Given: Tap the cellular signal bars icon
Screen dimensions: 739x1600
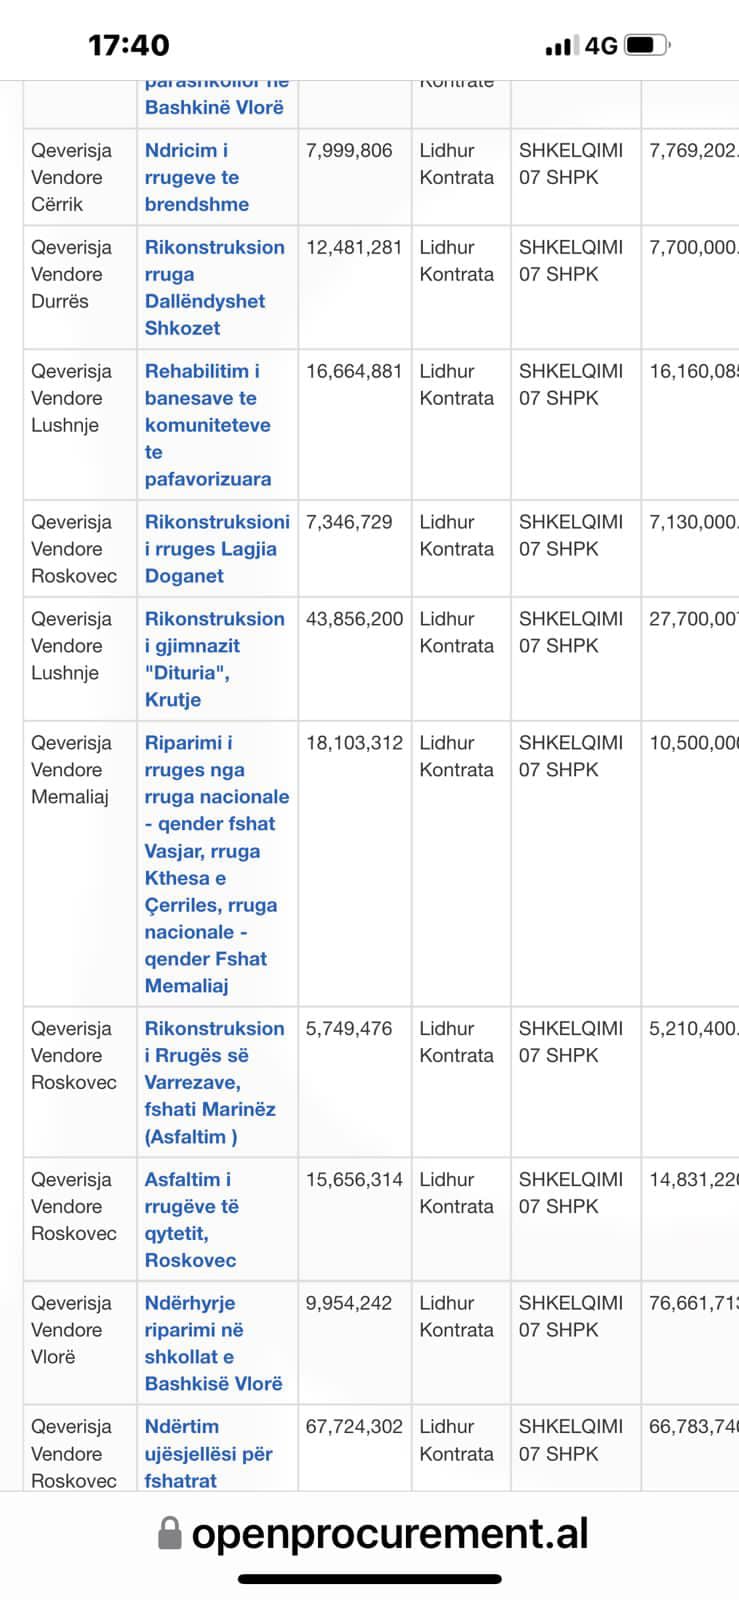Looking at the screenshot, I should pos(559,46).
